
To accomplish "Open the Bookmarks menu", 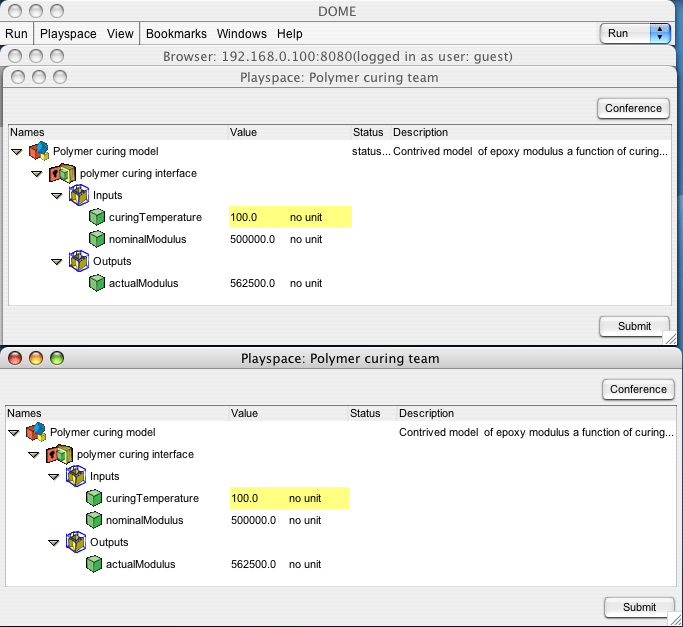I will click(176, 34).
